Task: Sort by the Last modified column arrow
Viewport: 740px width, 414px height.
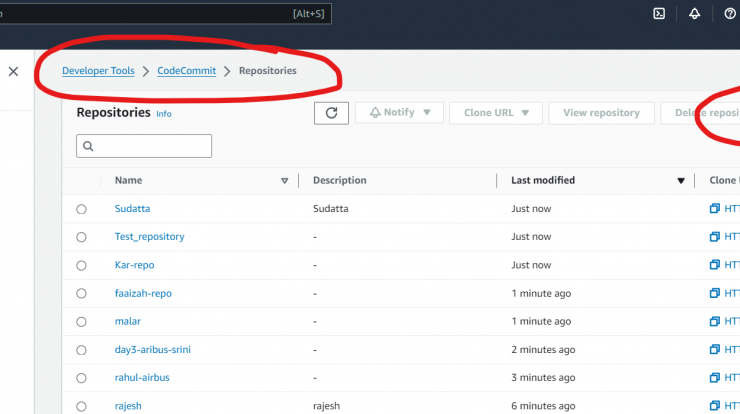Action: click(681, 181)
